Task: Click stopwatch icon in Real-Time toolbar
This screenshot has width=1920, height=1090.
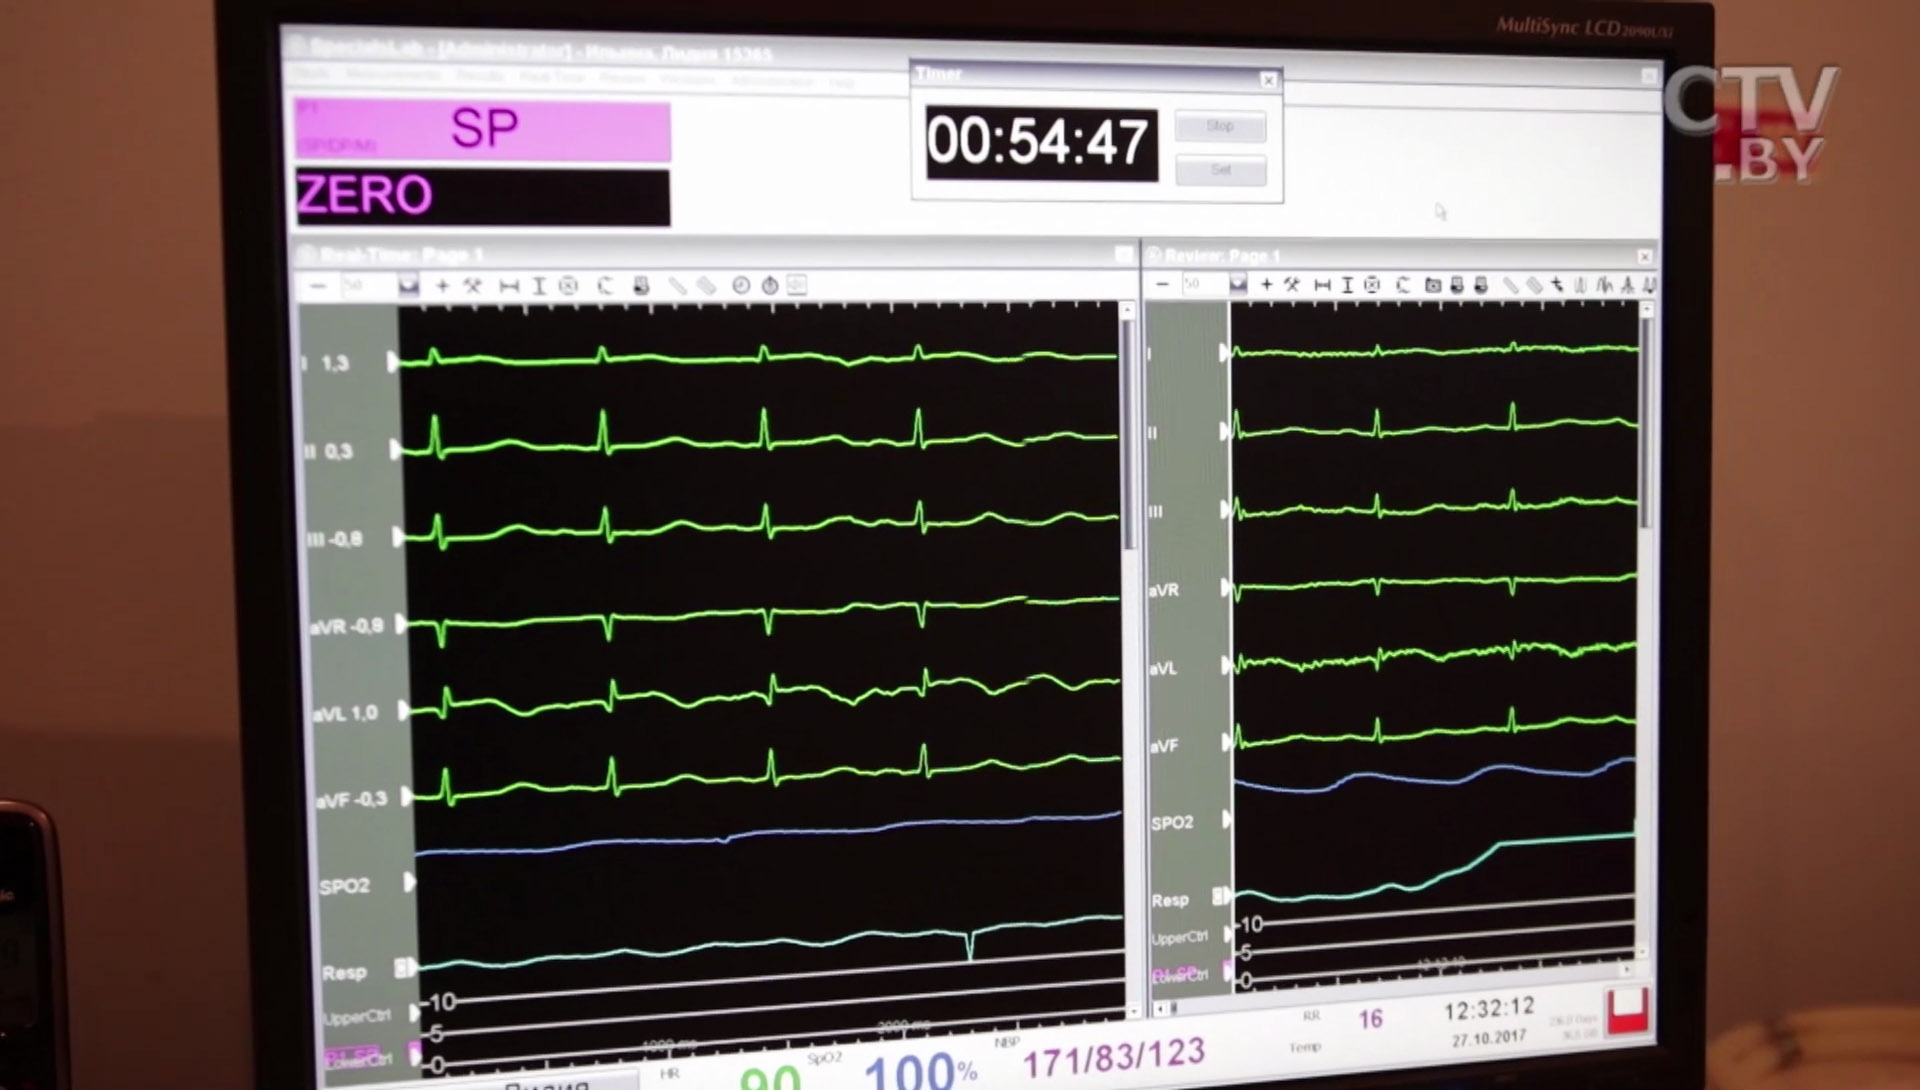Action: point(770,286)
